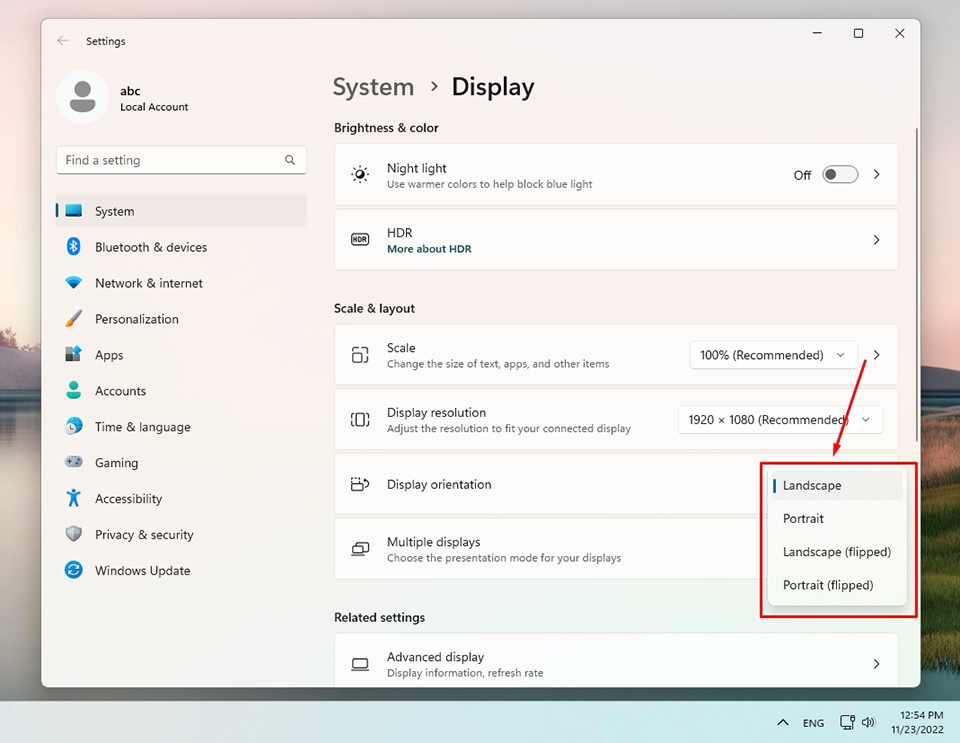
Task: Click the speaker icon in system tray
Action: tap(869, 722)
